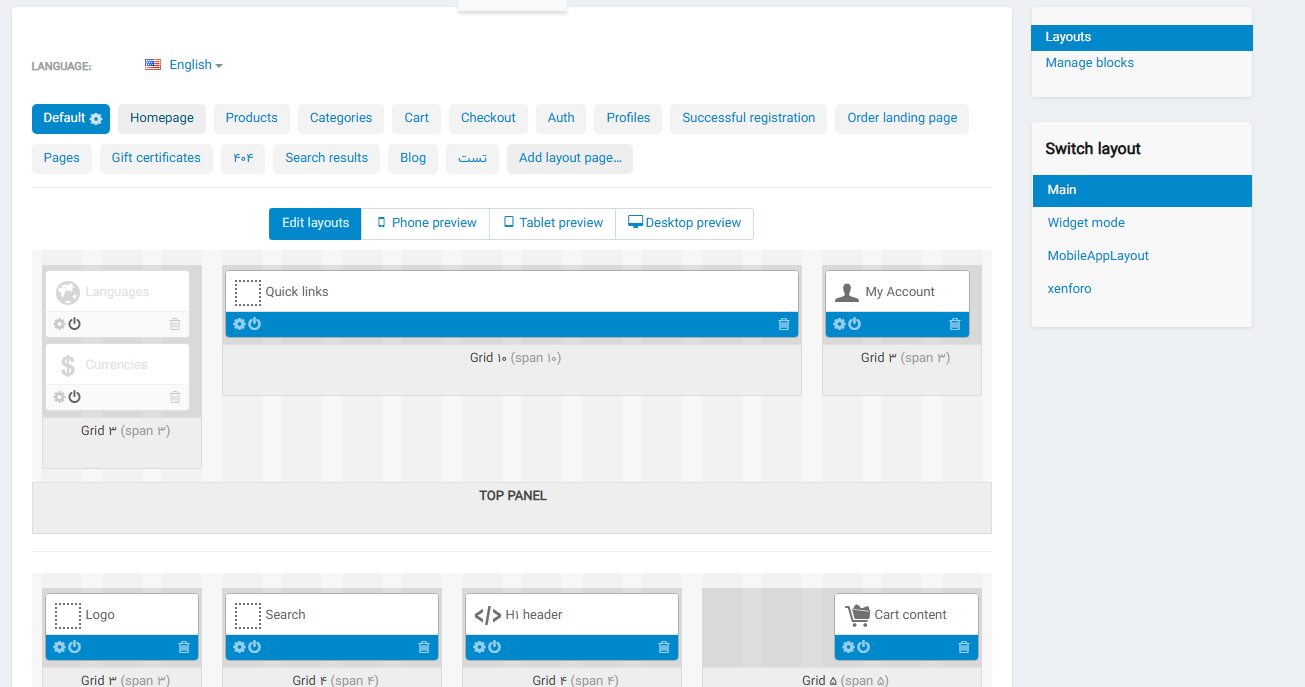
Task: Switch to Desktop preview mode
Action: tap(684, 223)
